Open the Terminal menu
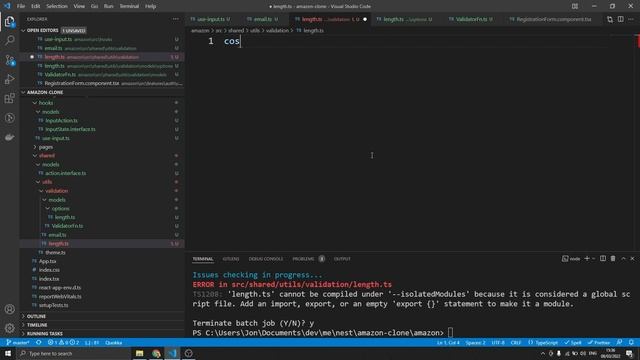The height and width of the screenshot is (360, 640). coord(129,6)
